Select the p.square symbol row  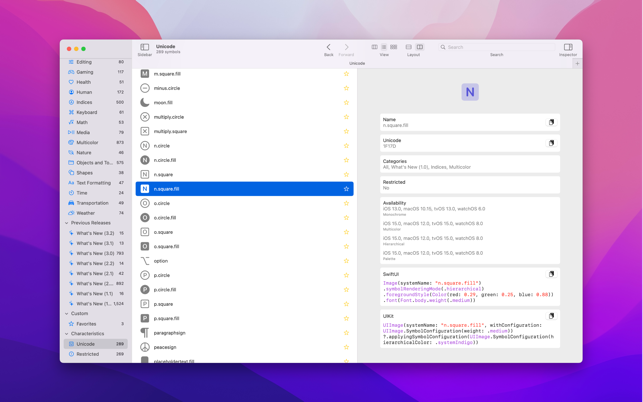click(244, 304)
